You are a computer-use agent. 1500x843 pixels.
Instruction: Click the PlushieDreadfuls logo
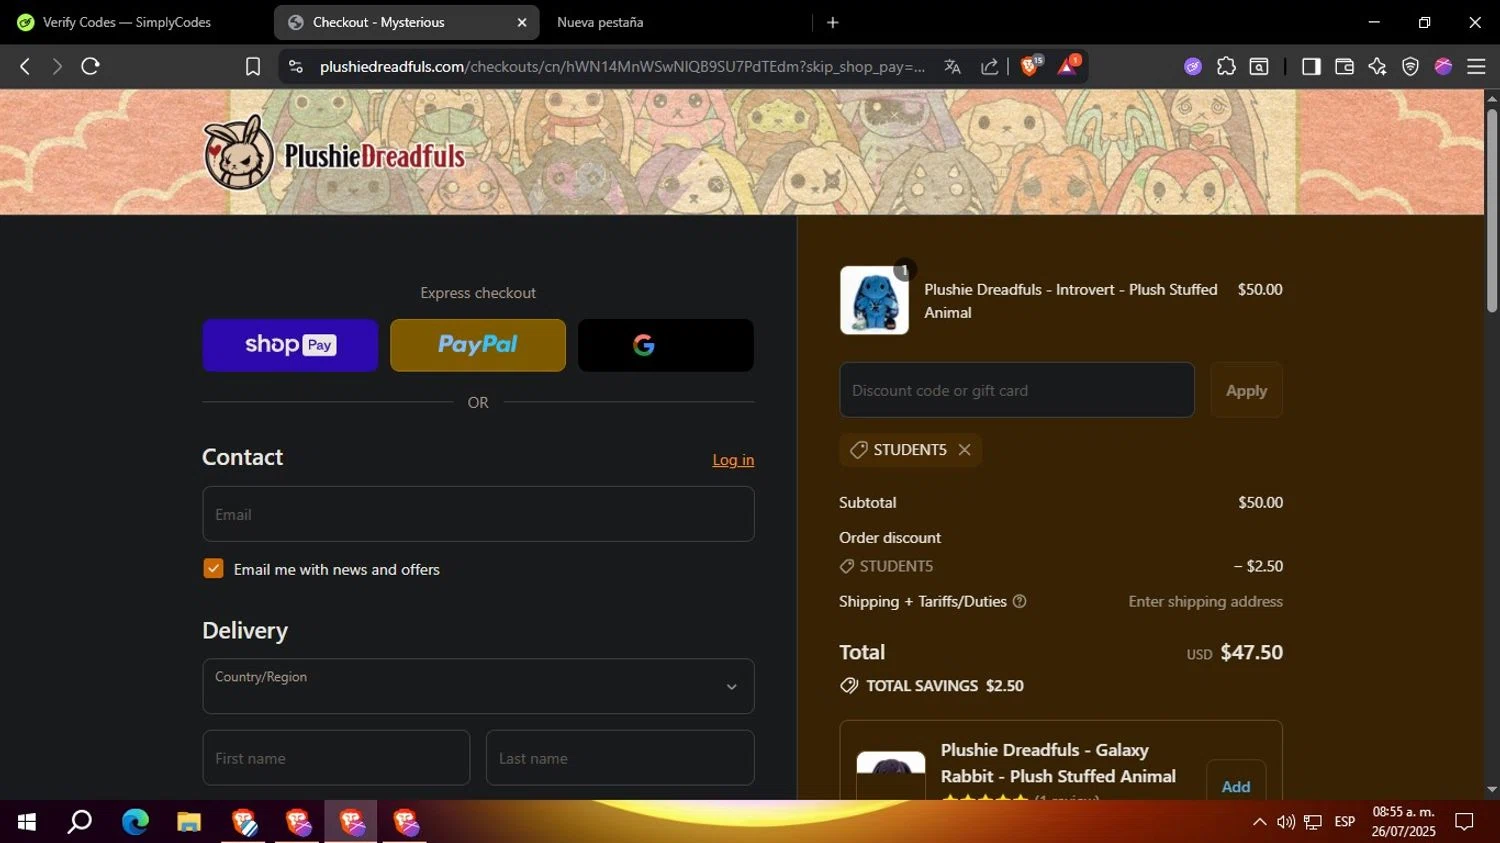click(x=334, y=152)
